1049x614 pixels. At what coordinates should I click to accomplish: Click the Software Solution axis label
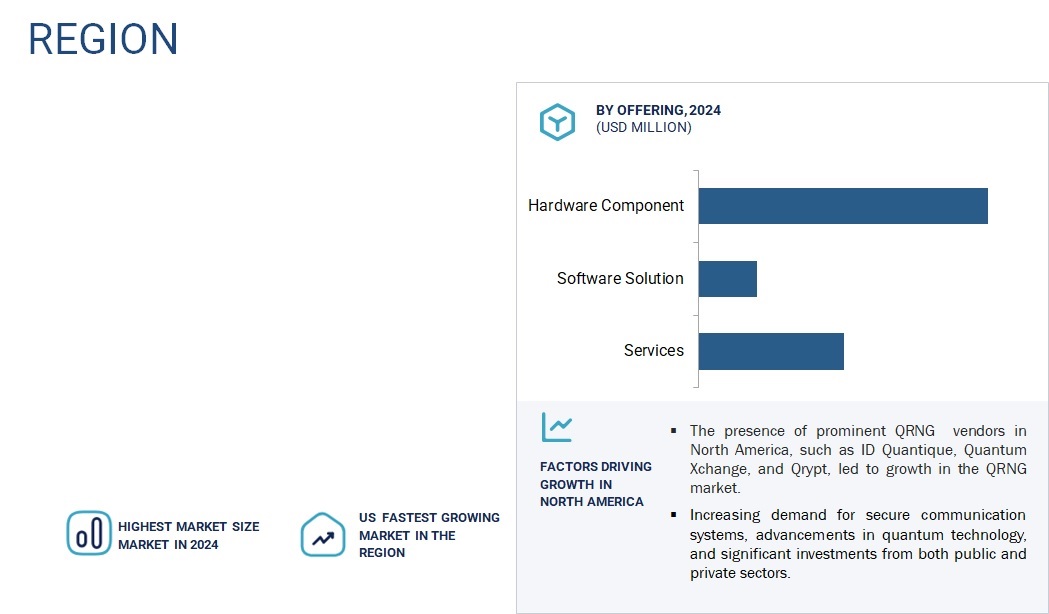620,279
